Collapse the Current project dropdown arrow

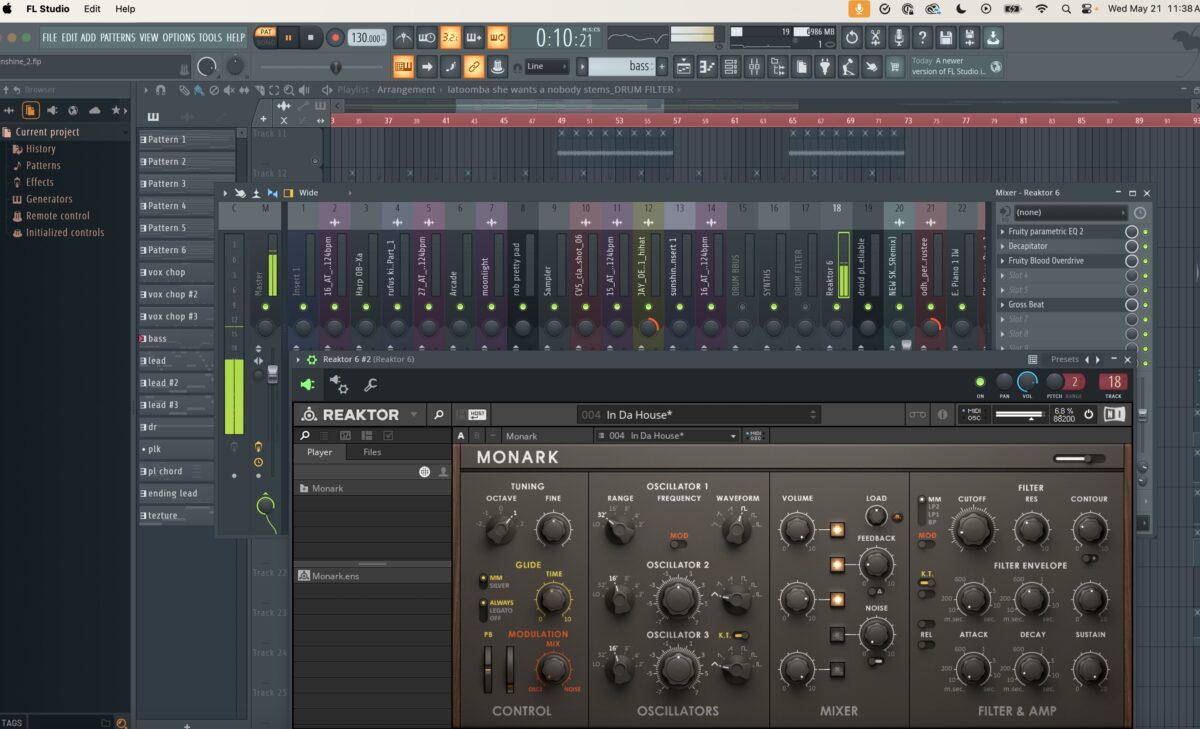pyautogui.click(x=124, y=132)
